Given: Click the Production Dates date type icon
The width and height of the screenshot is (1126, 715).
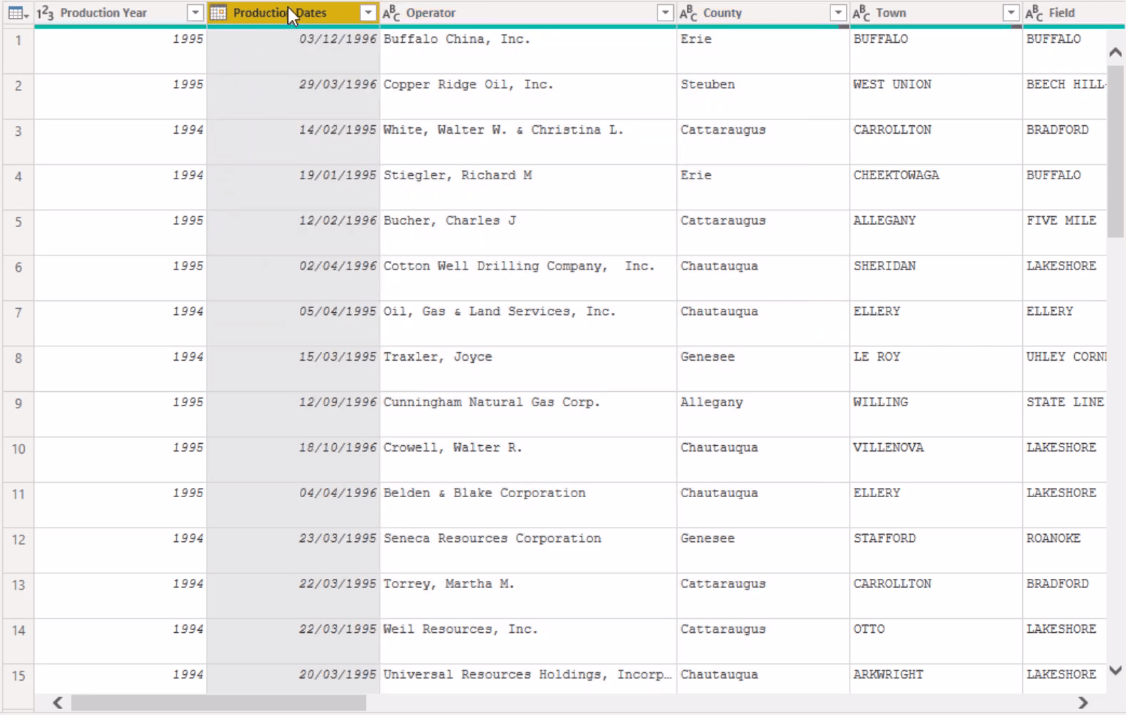Looking at the screenshot, I should point(218,13).
